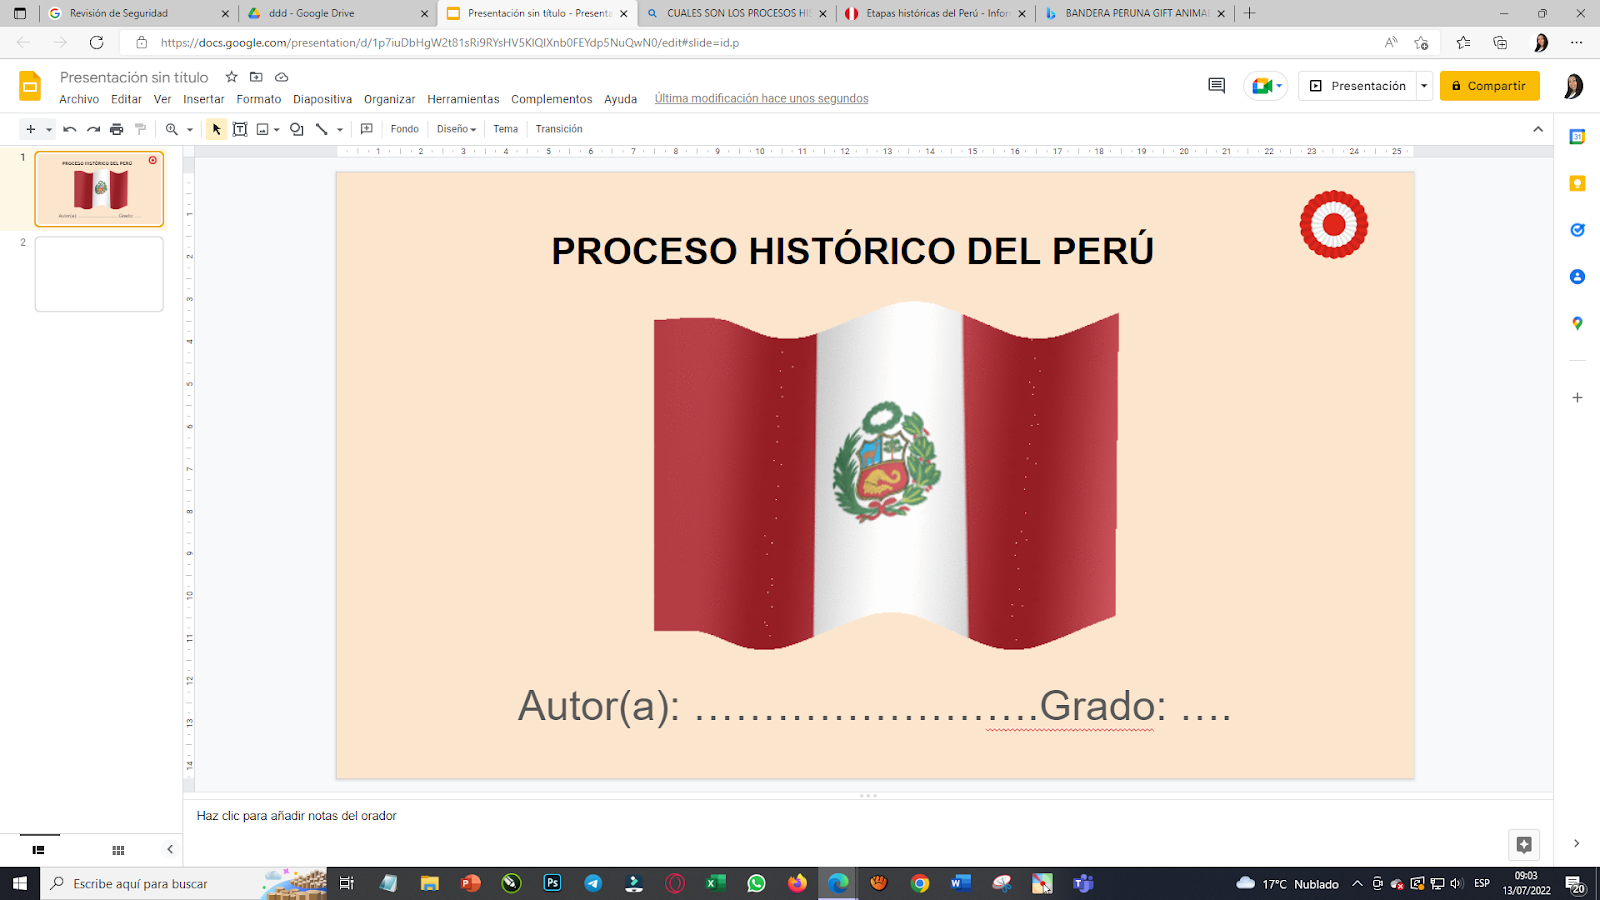The width and height of the screenshot is (1600, 900).
Task: Open the line type dropdown arrow
Action: click(340, 129)
